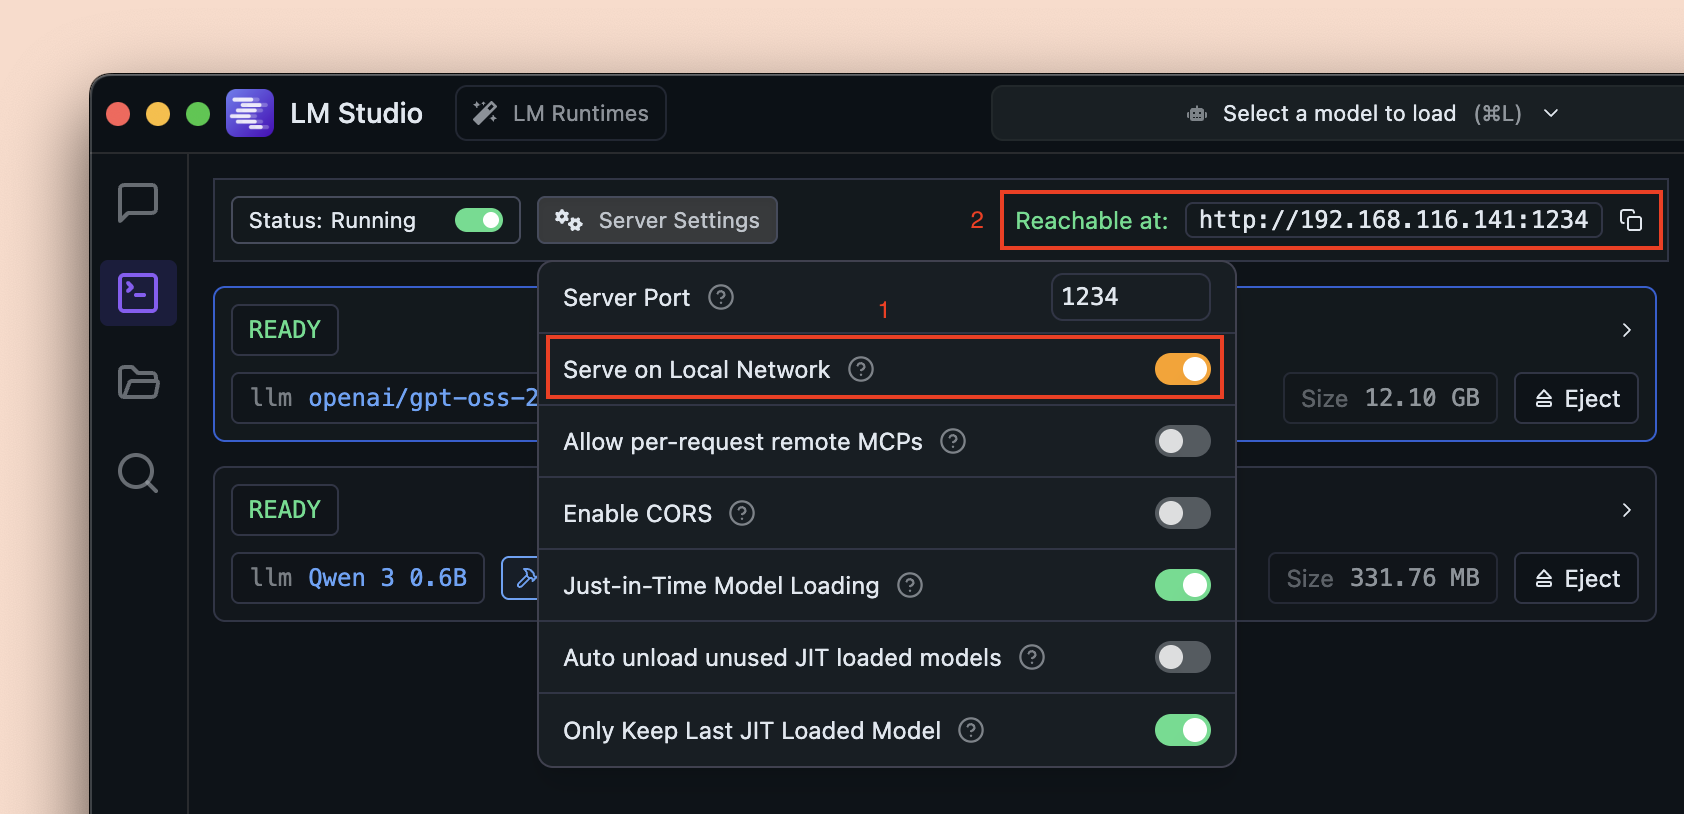1684x814 pixels.
Task: Open the Chat sidebar icon
Action: click(x=138, y=203)
